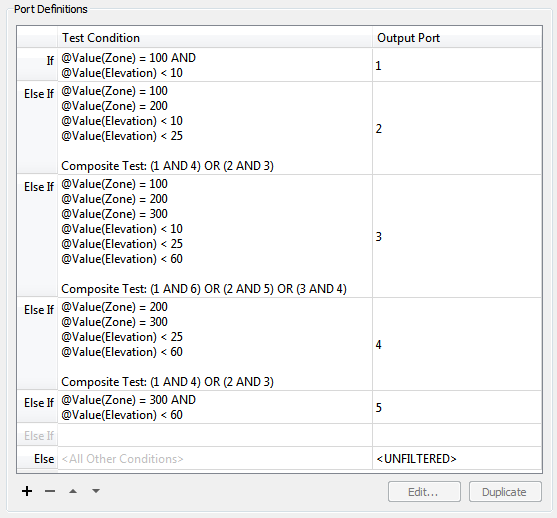557x518 pixels.
Task: Select the Test Condition column header
Action: point(215,38)
